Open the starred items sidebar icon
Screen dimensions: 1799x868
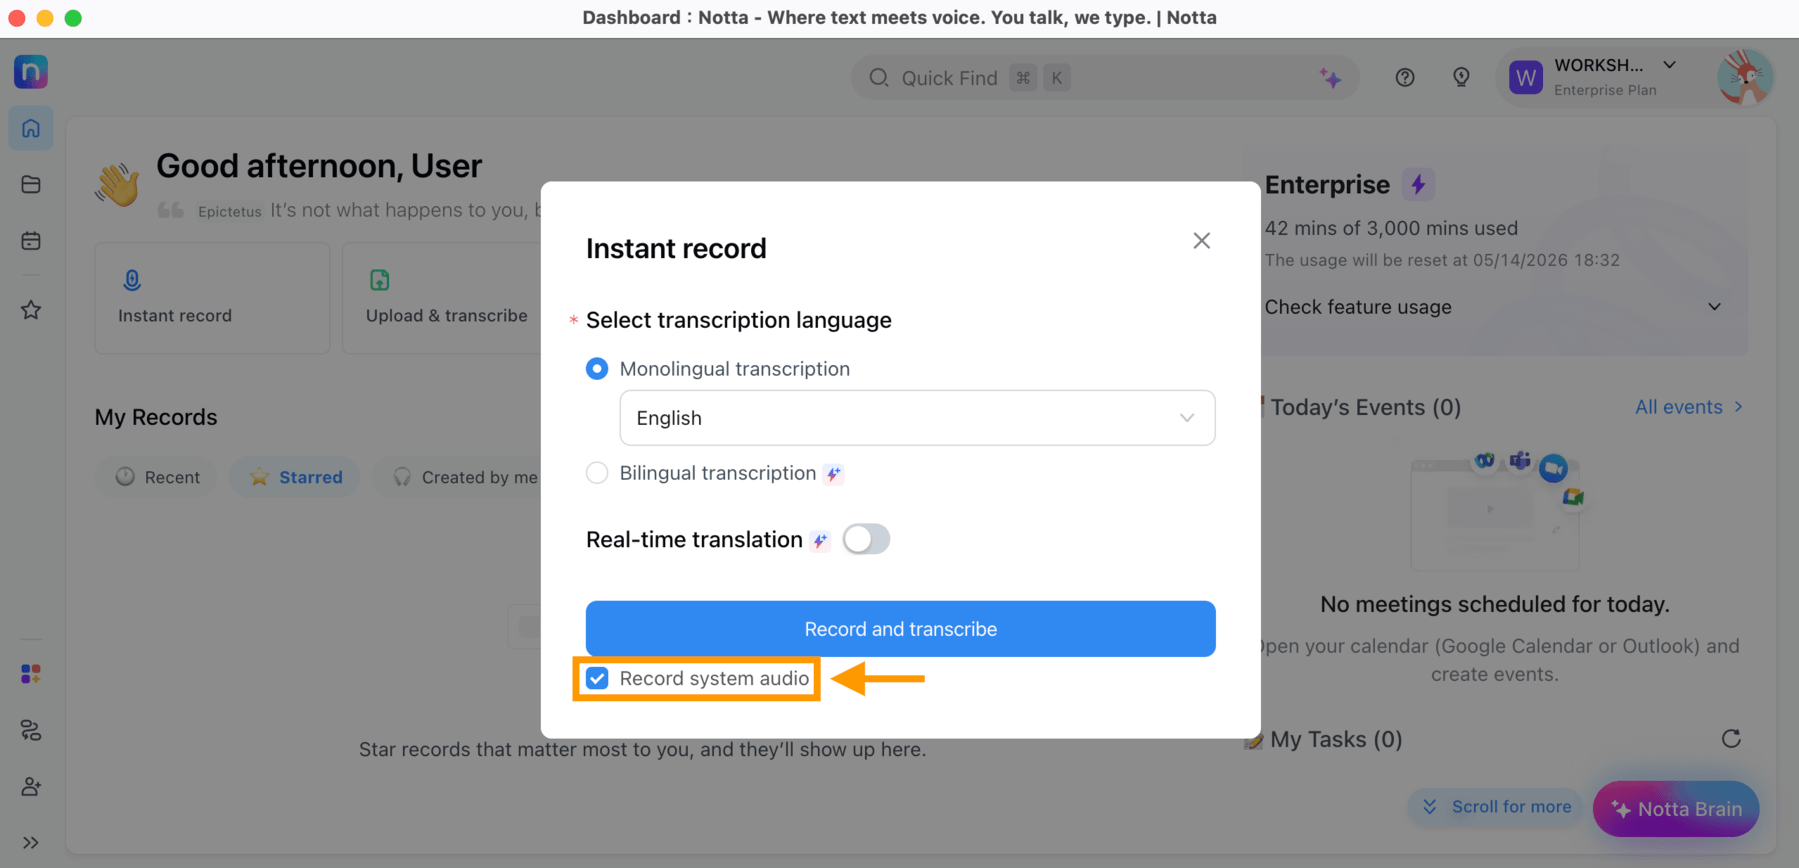click(x=31, y=310)
